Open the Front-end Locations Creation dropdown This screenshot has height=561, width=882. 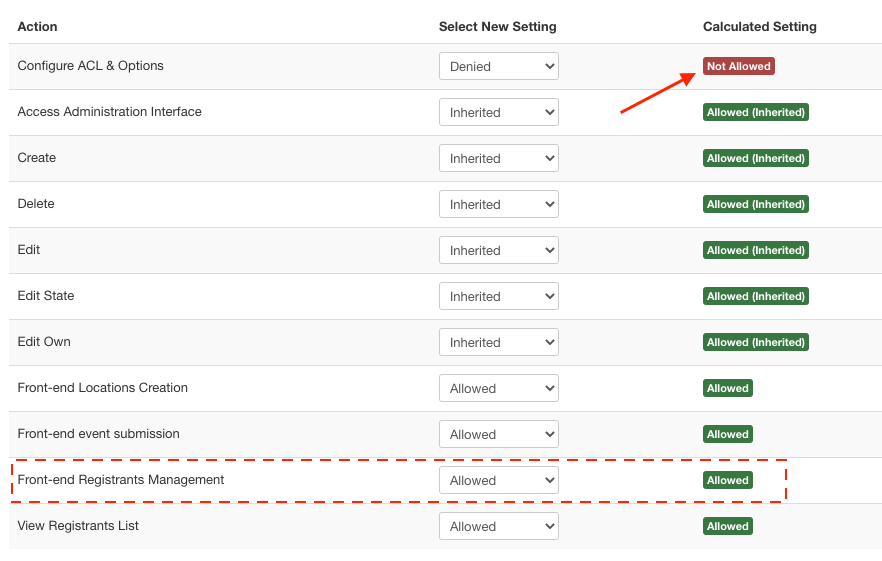[498, 388]
